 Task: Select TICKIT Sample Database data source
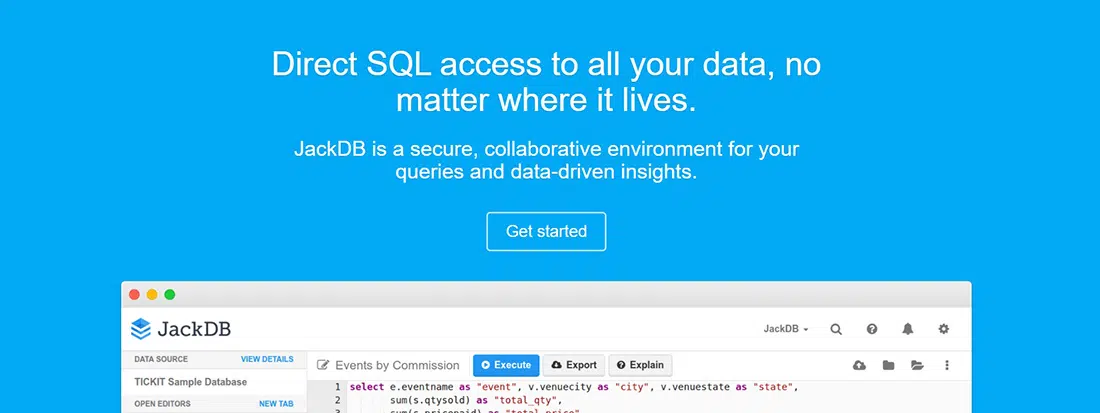190,381
